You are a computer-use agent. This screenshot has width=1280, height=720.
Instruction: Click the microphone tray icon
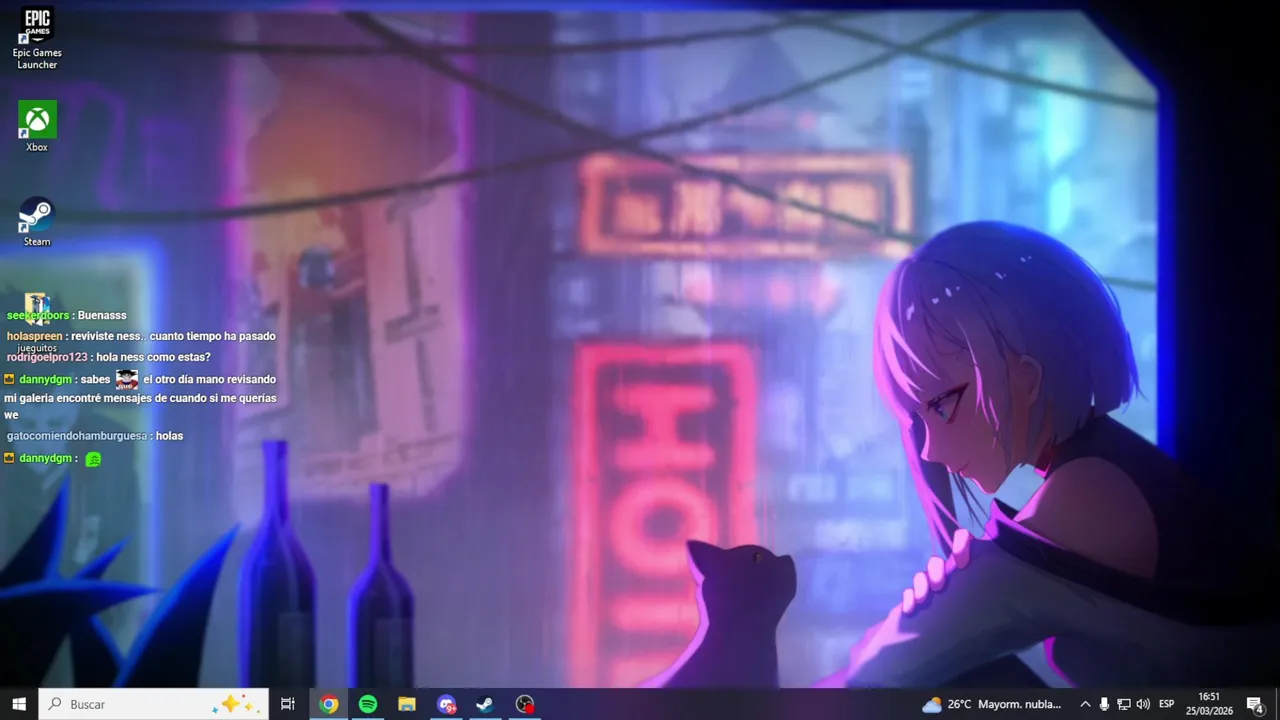click(x=1104, y=704)
